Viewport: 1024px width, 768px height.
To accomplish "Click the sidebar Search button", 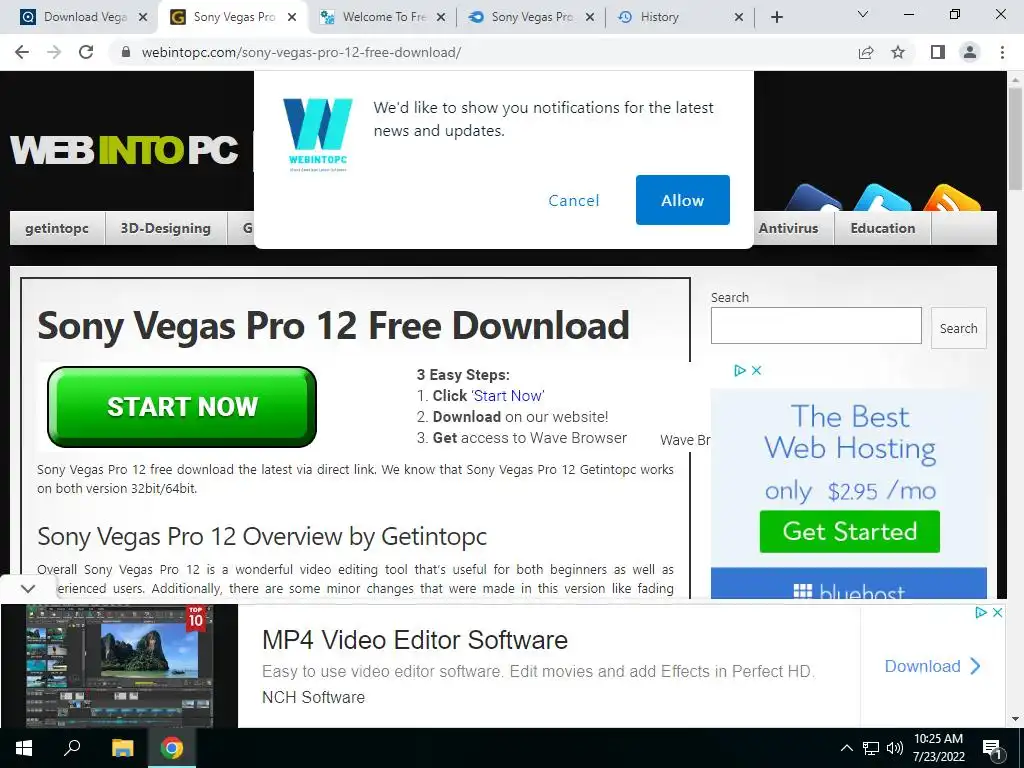I will [x=958, y=328].
